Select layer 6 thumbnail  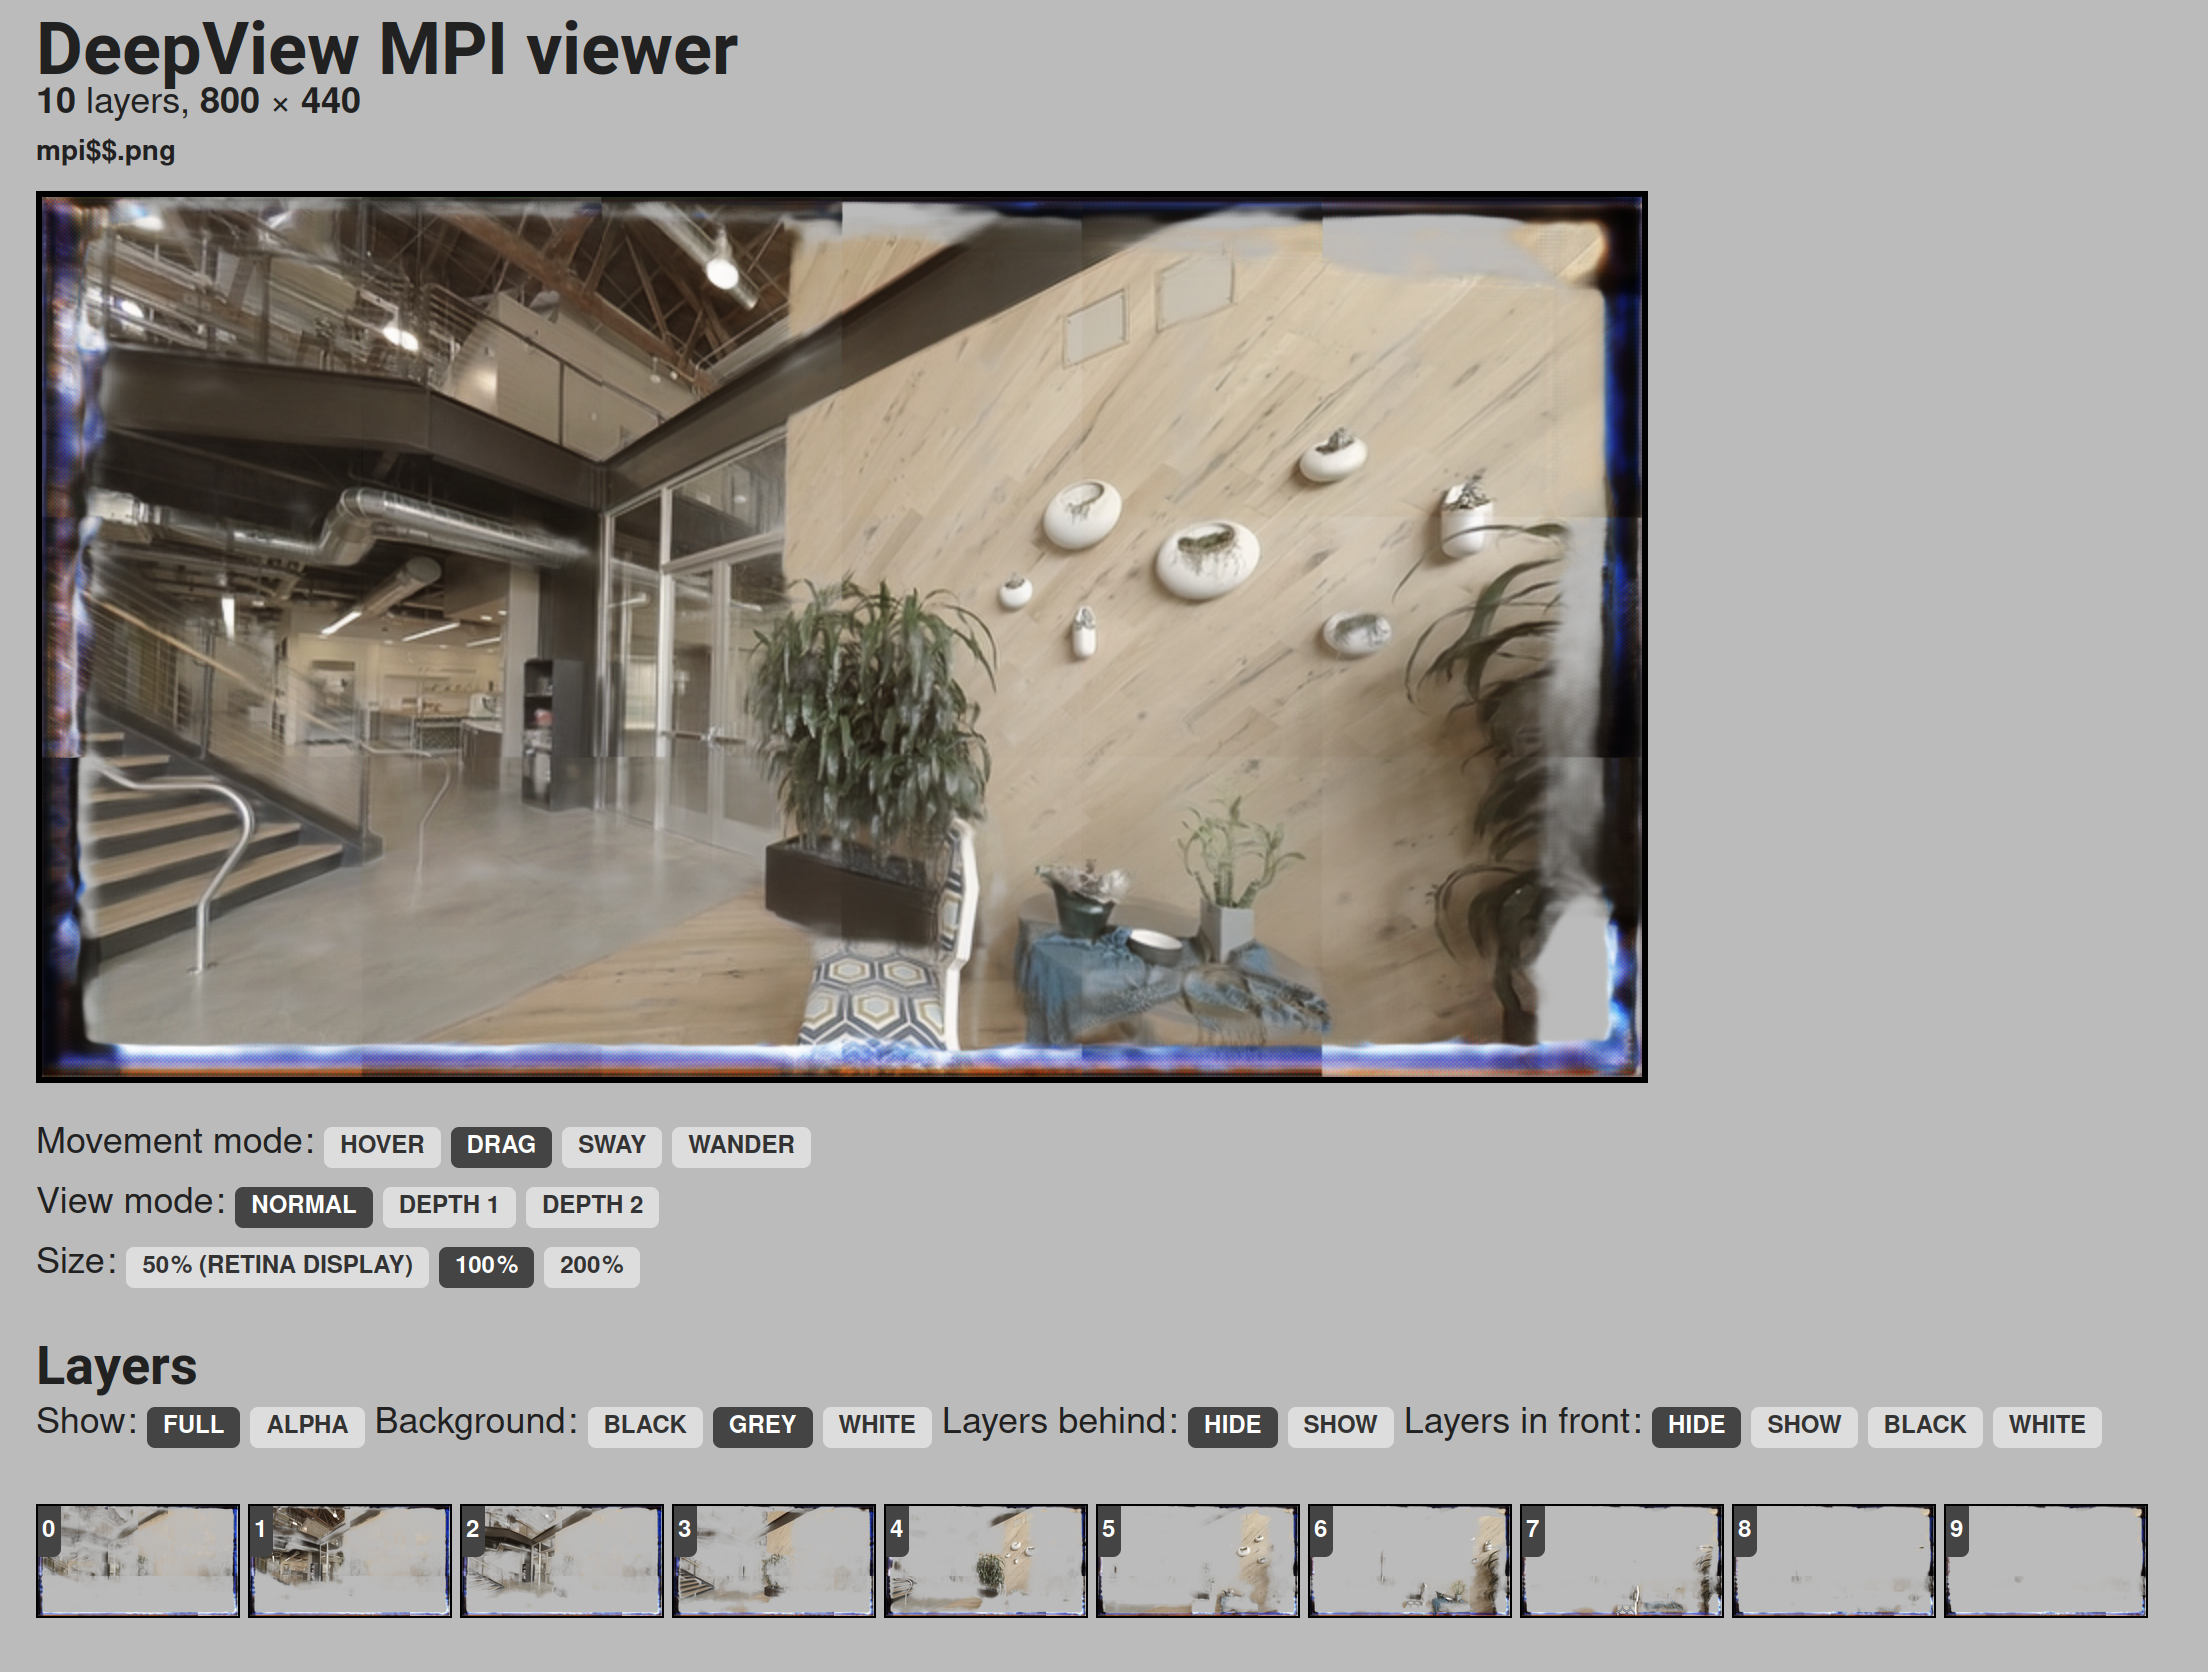pyautogui.click(x=1410, y=1560)
